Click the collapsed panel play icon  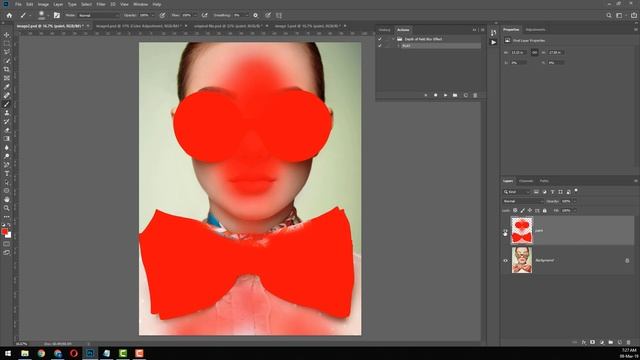click(493, 42)
